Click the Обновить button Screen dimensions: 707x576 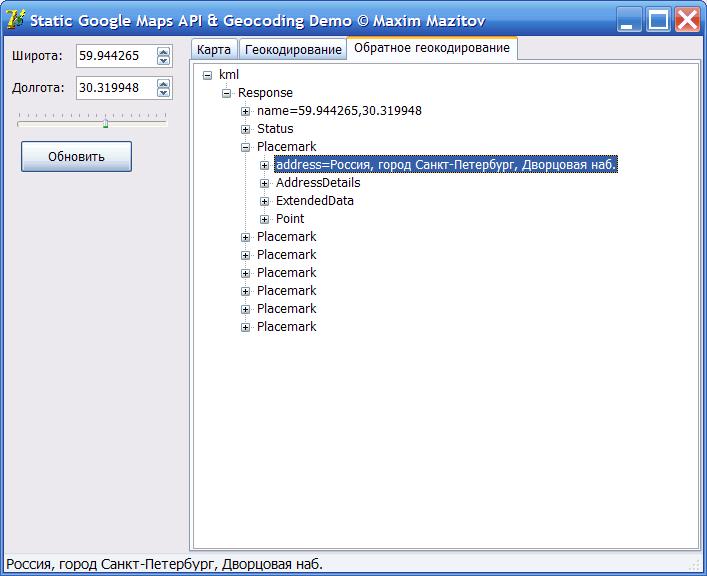click(76, 157)
